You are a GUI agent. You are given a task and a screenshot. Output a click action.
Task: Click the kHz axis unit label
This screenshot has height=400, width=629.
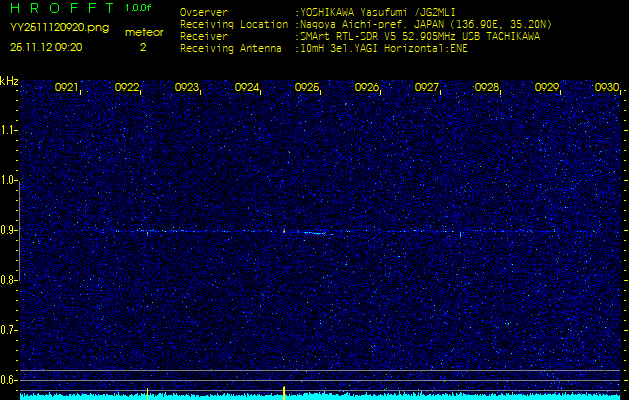click(9, 81)
